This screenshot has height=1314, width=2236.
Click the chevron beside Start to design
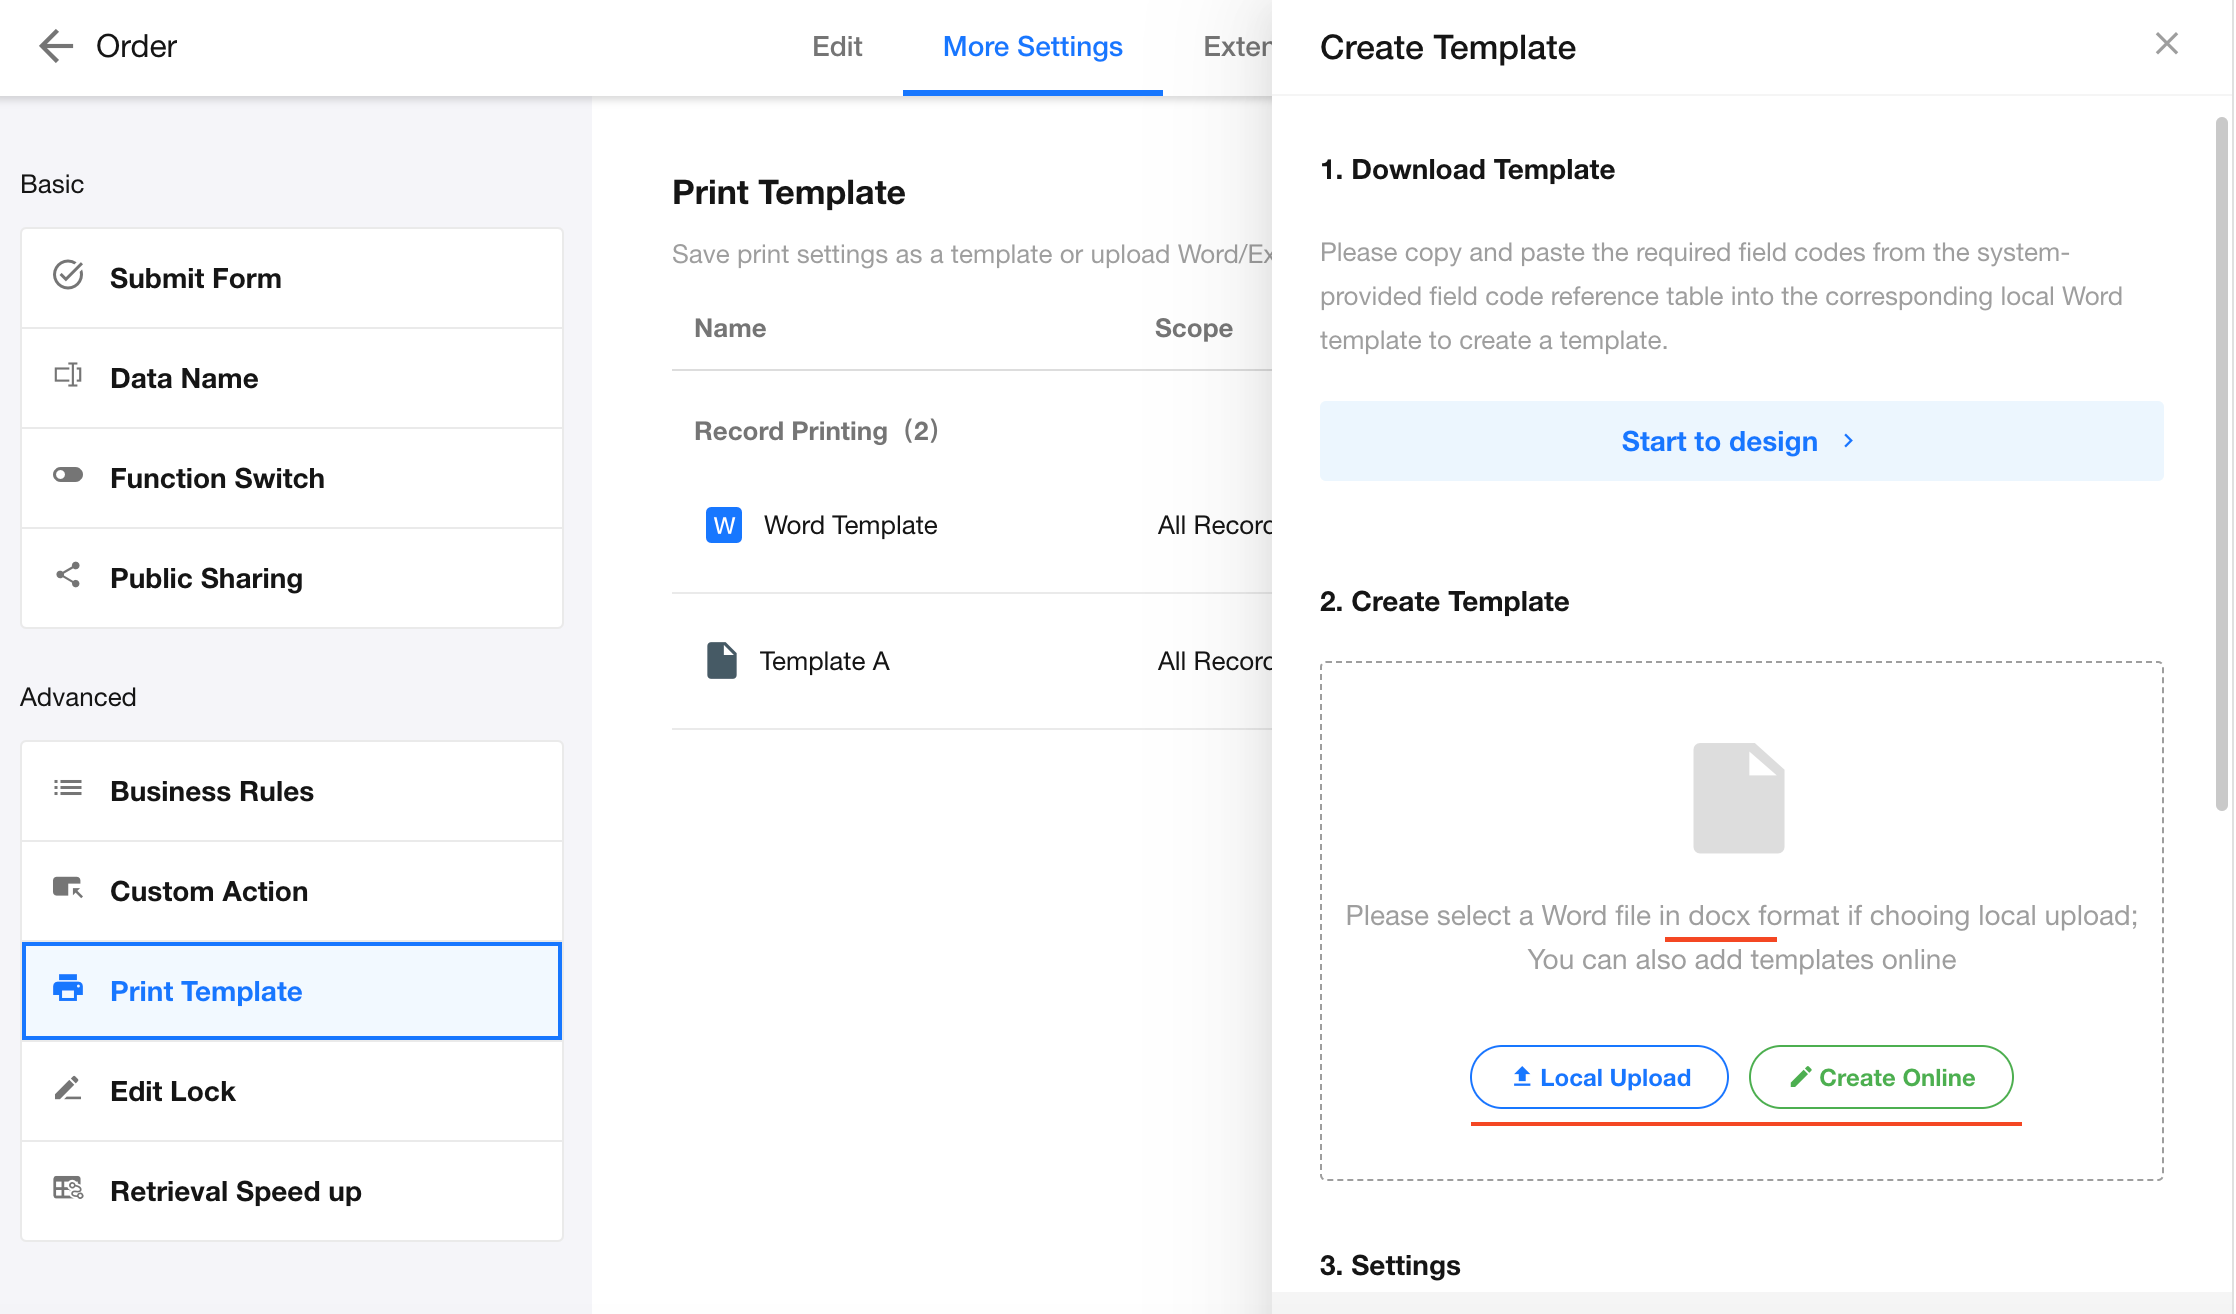pyautogui.click(x=1848, y=441)
